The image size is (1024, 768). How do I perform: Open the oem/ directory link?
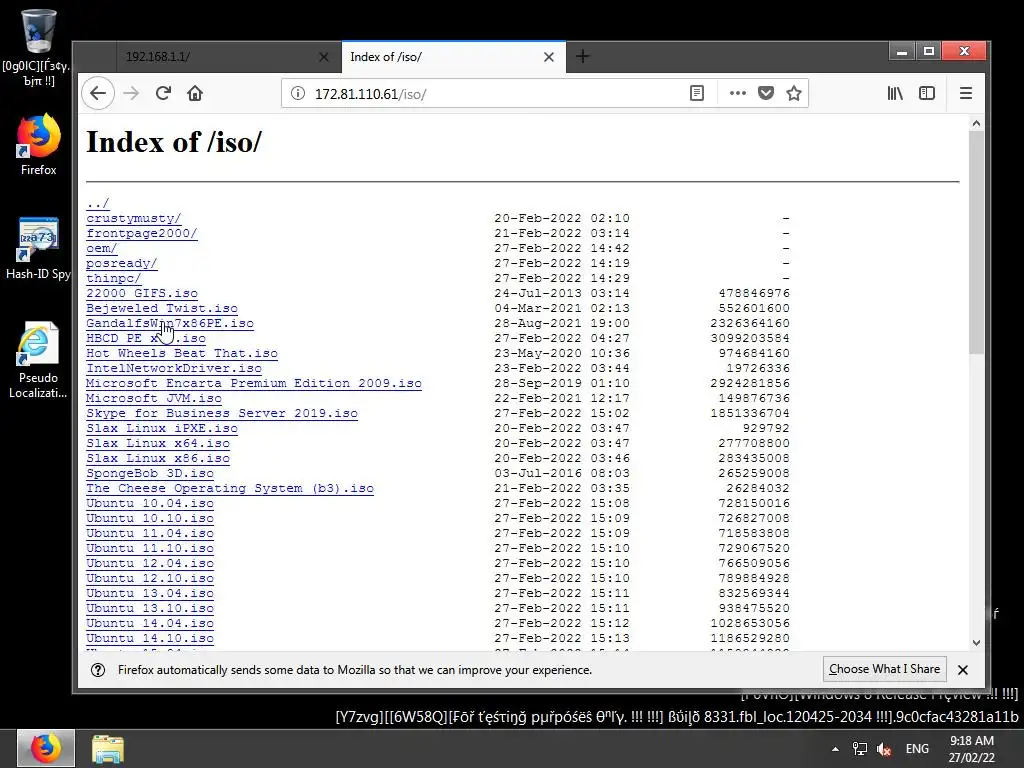point(102,248)
